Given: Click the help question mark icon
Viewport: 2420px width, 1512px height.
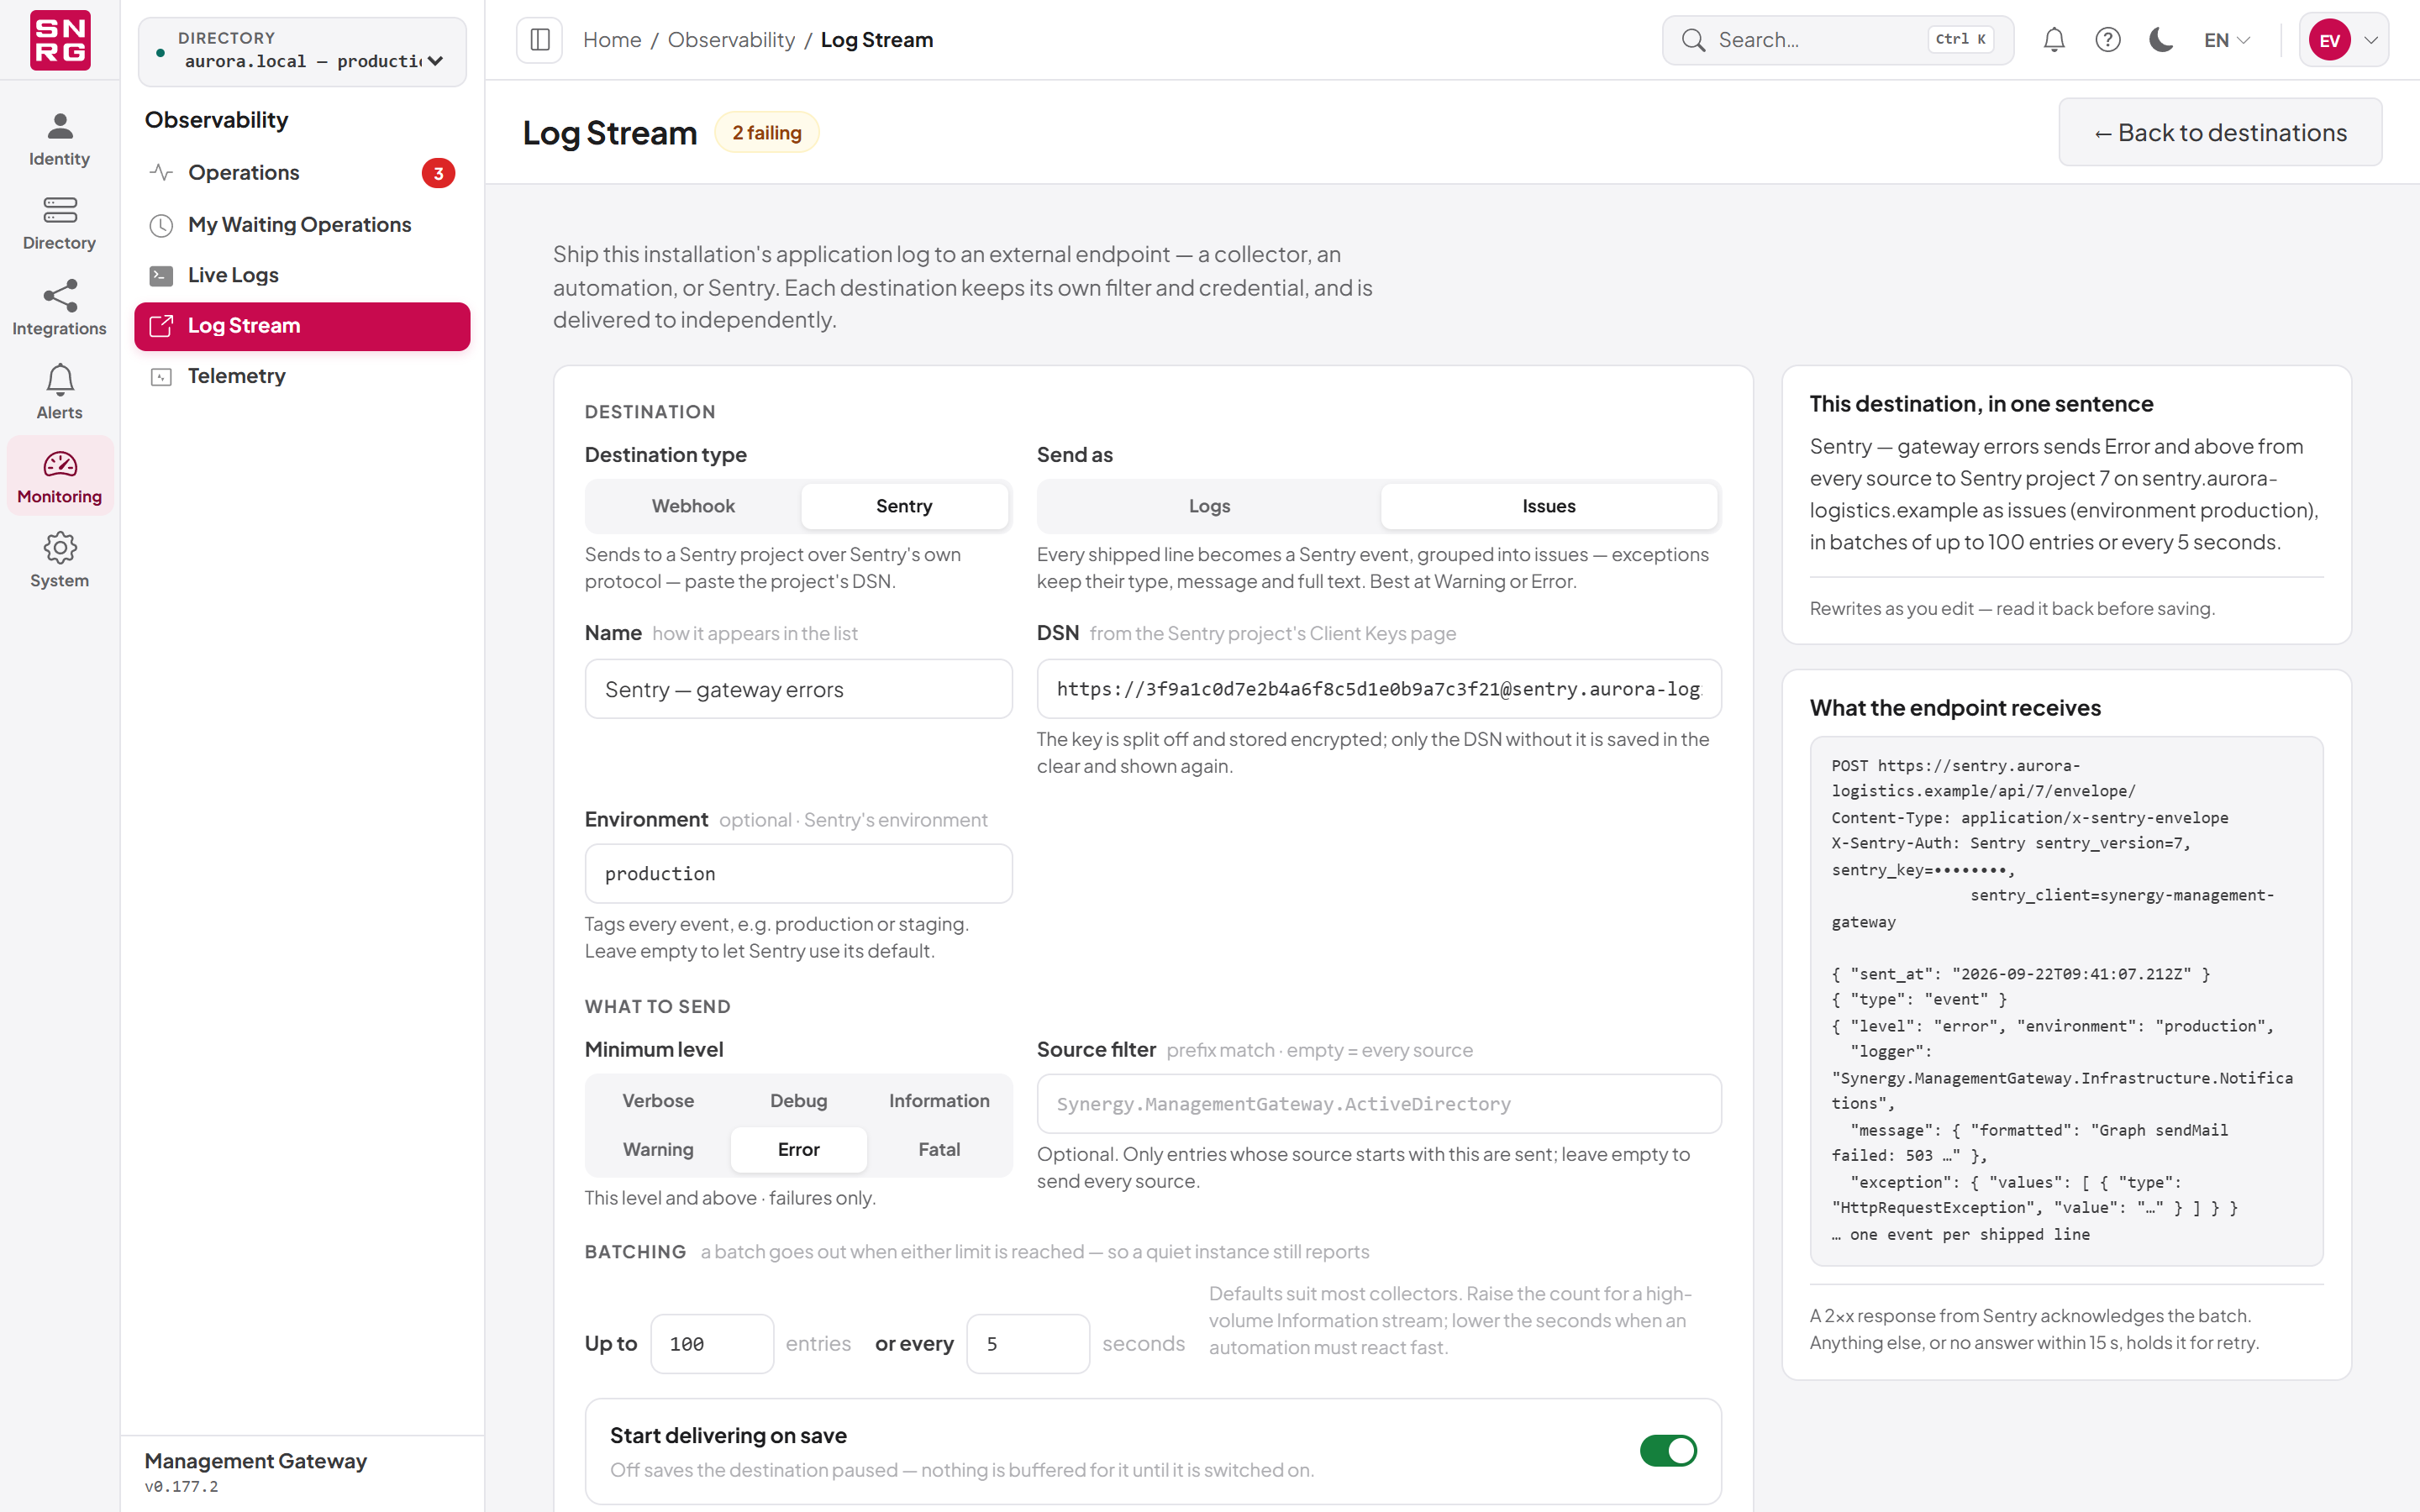Looking at the screenshot, I should coord(2107,40).
